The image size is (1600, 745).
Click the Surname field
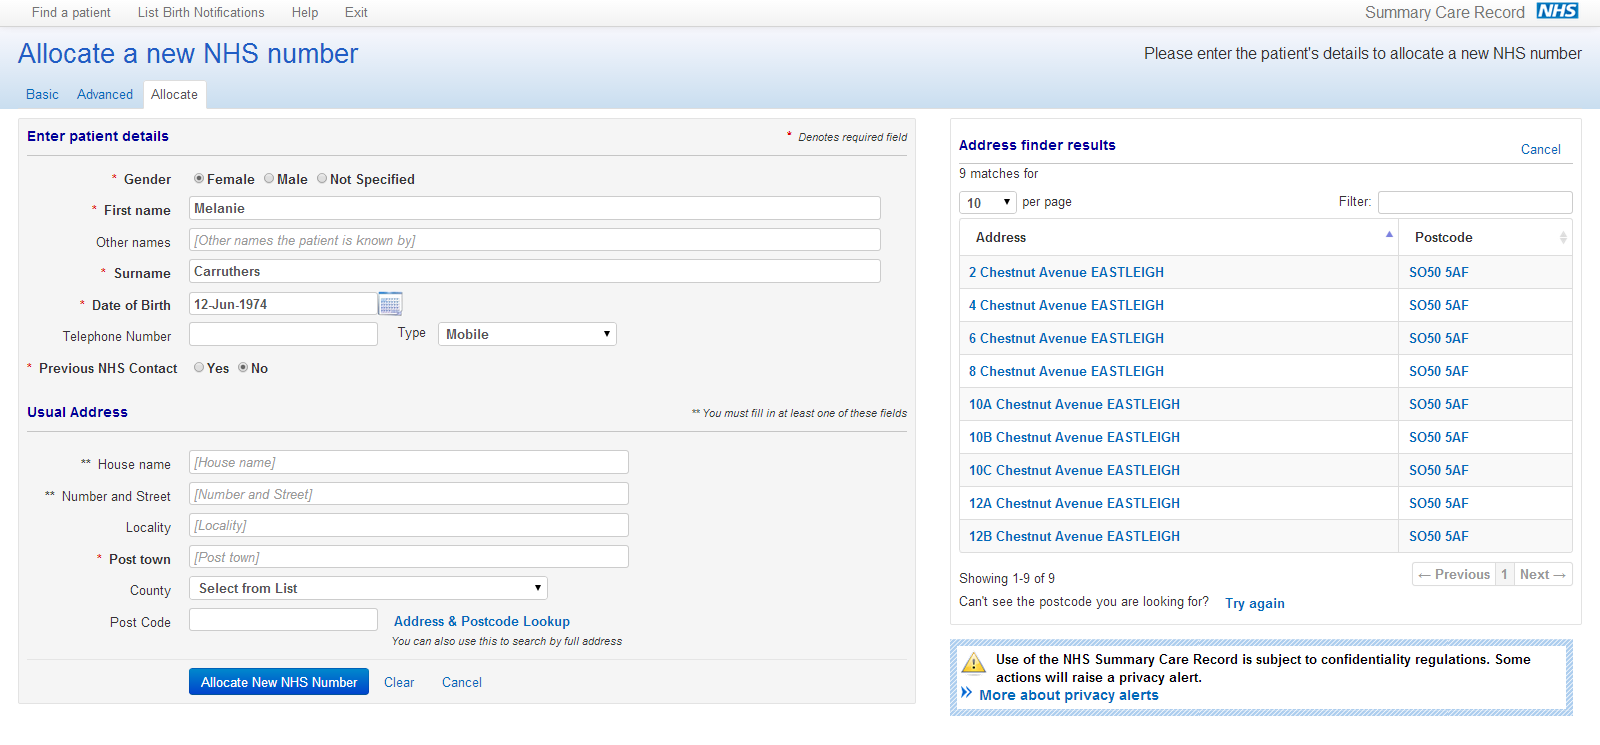point(535,271)
